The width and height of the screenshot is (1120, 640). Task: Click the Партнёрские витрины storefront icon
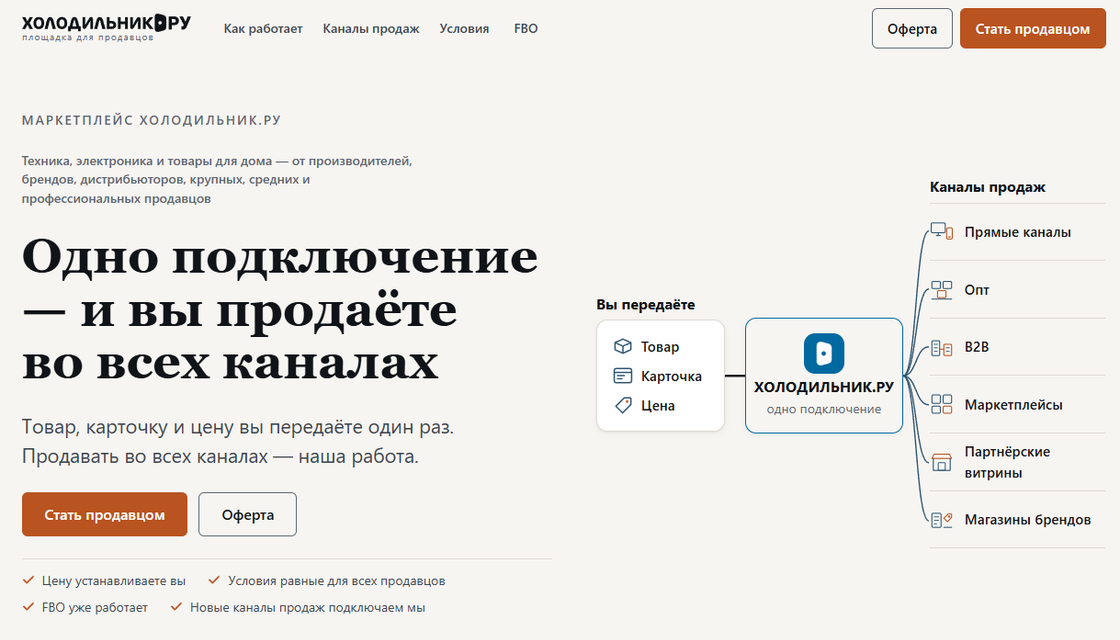(x=941, y=462)
